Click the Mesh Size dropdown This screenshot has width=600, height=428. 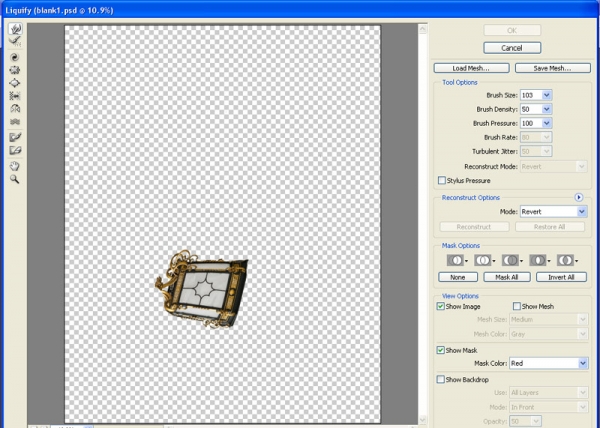tap(548, 319)
